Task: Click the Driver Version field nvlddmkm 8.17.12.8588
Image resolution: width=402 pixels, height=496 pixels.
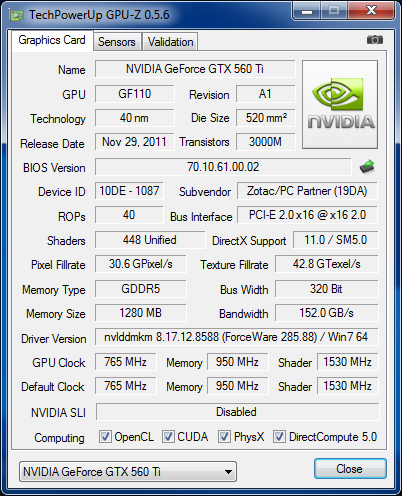Action: pos(237,337)
